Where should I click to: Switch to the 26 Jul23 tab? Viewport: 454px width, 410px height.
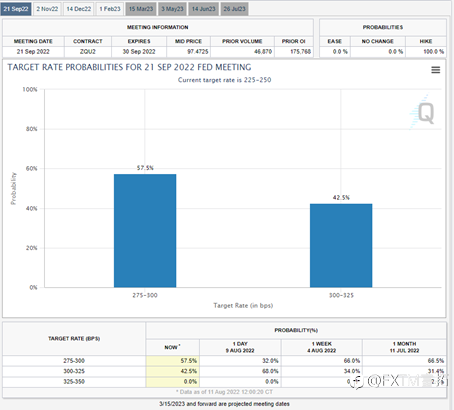click(x=234, y=9)
